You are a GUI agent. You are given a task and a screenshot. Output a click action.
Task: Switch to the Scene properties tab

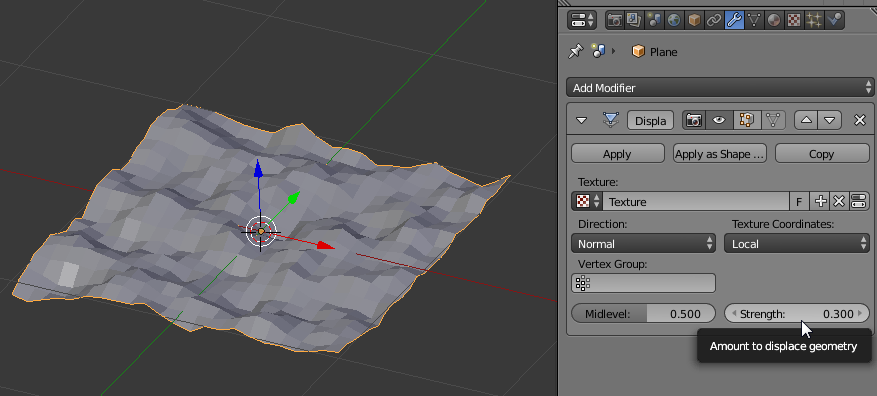coord(654,21)
